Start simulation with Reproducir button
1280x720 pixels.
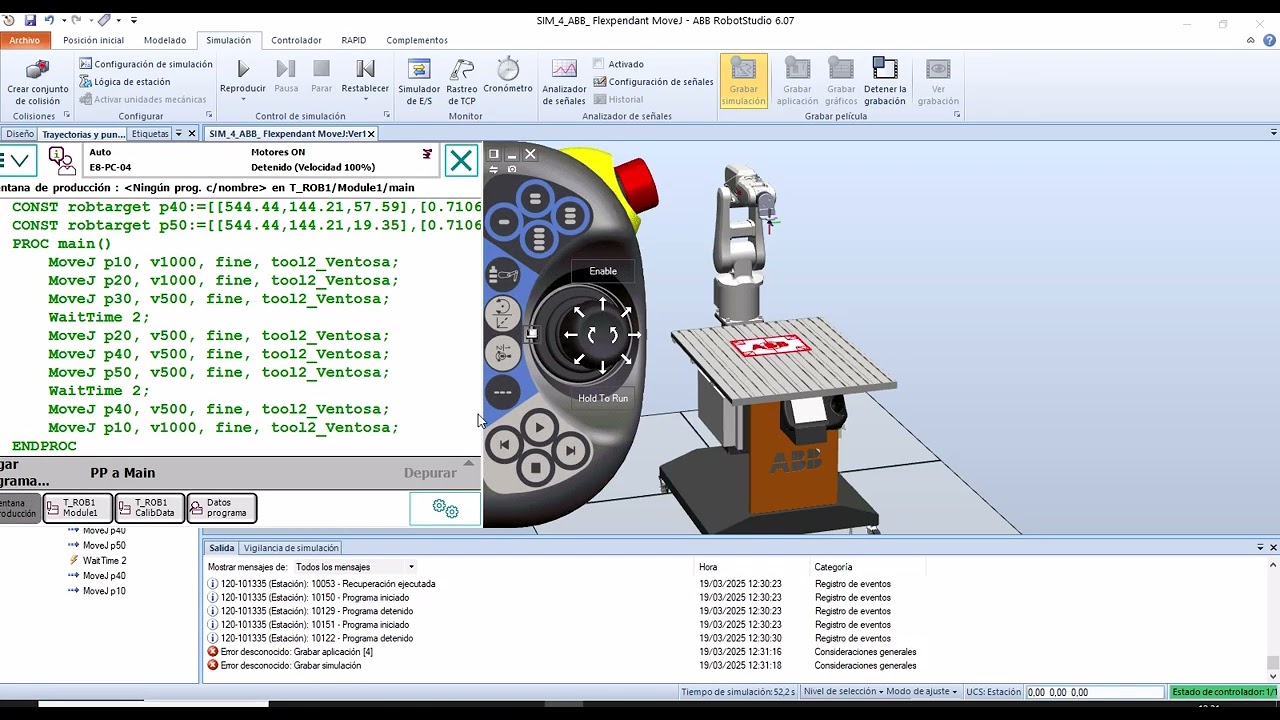tap(243, 78)
